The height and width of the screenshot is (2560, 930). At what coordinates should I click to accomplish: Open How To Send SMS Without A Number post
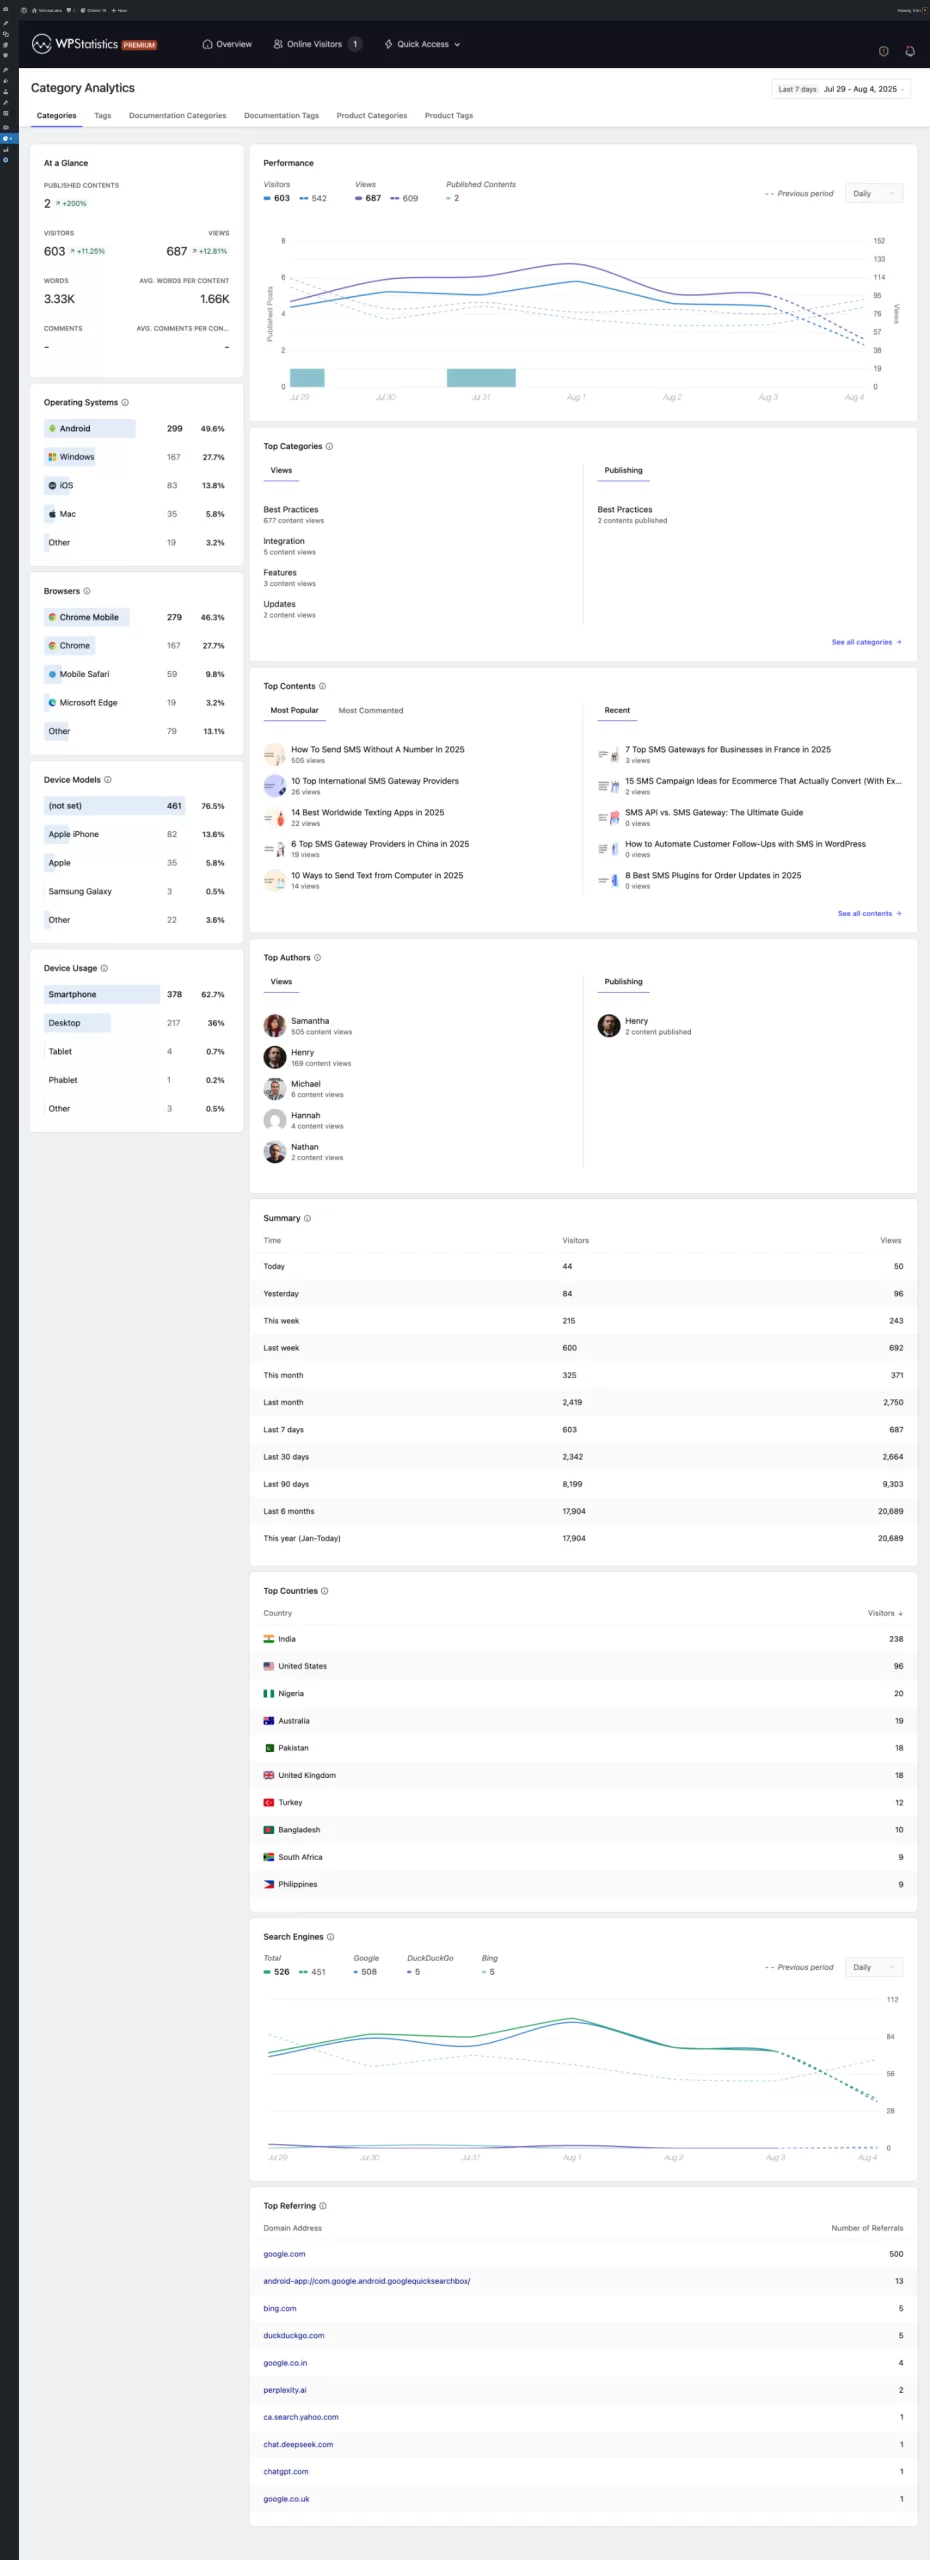tap(378, 750)
